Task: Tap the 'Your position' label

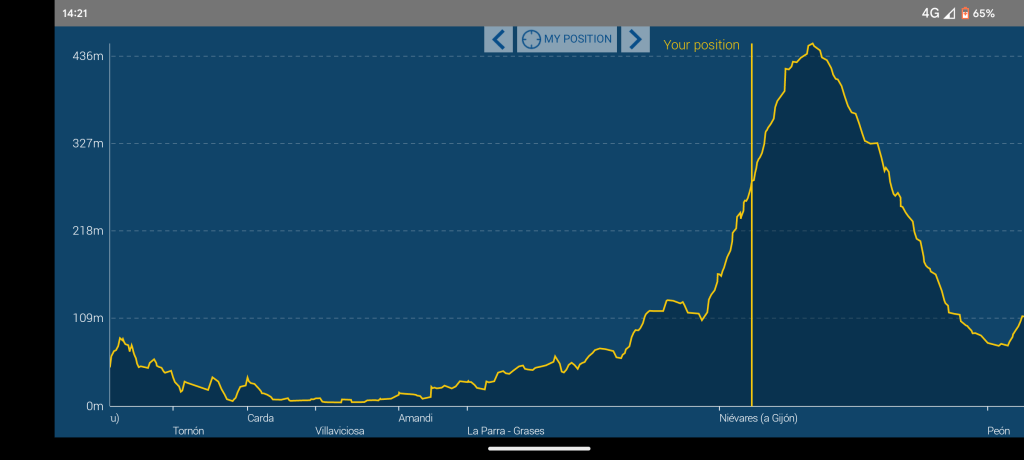Action: pyautogui.click(x=701, y=45)
